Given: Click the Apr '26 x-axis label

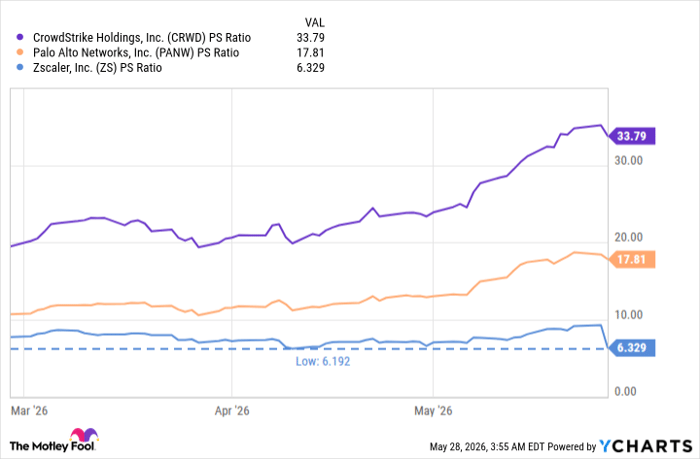Looking at the screenshot, I should (232, 411).
